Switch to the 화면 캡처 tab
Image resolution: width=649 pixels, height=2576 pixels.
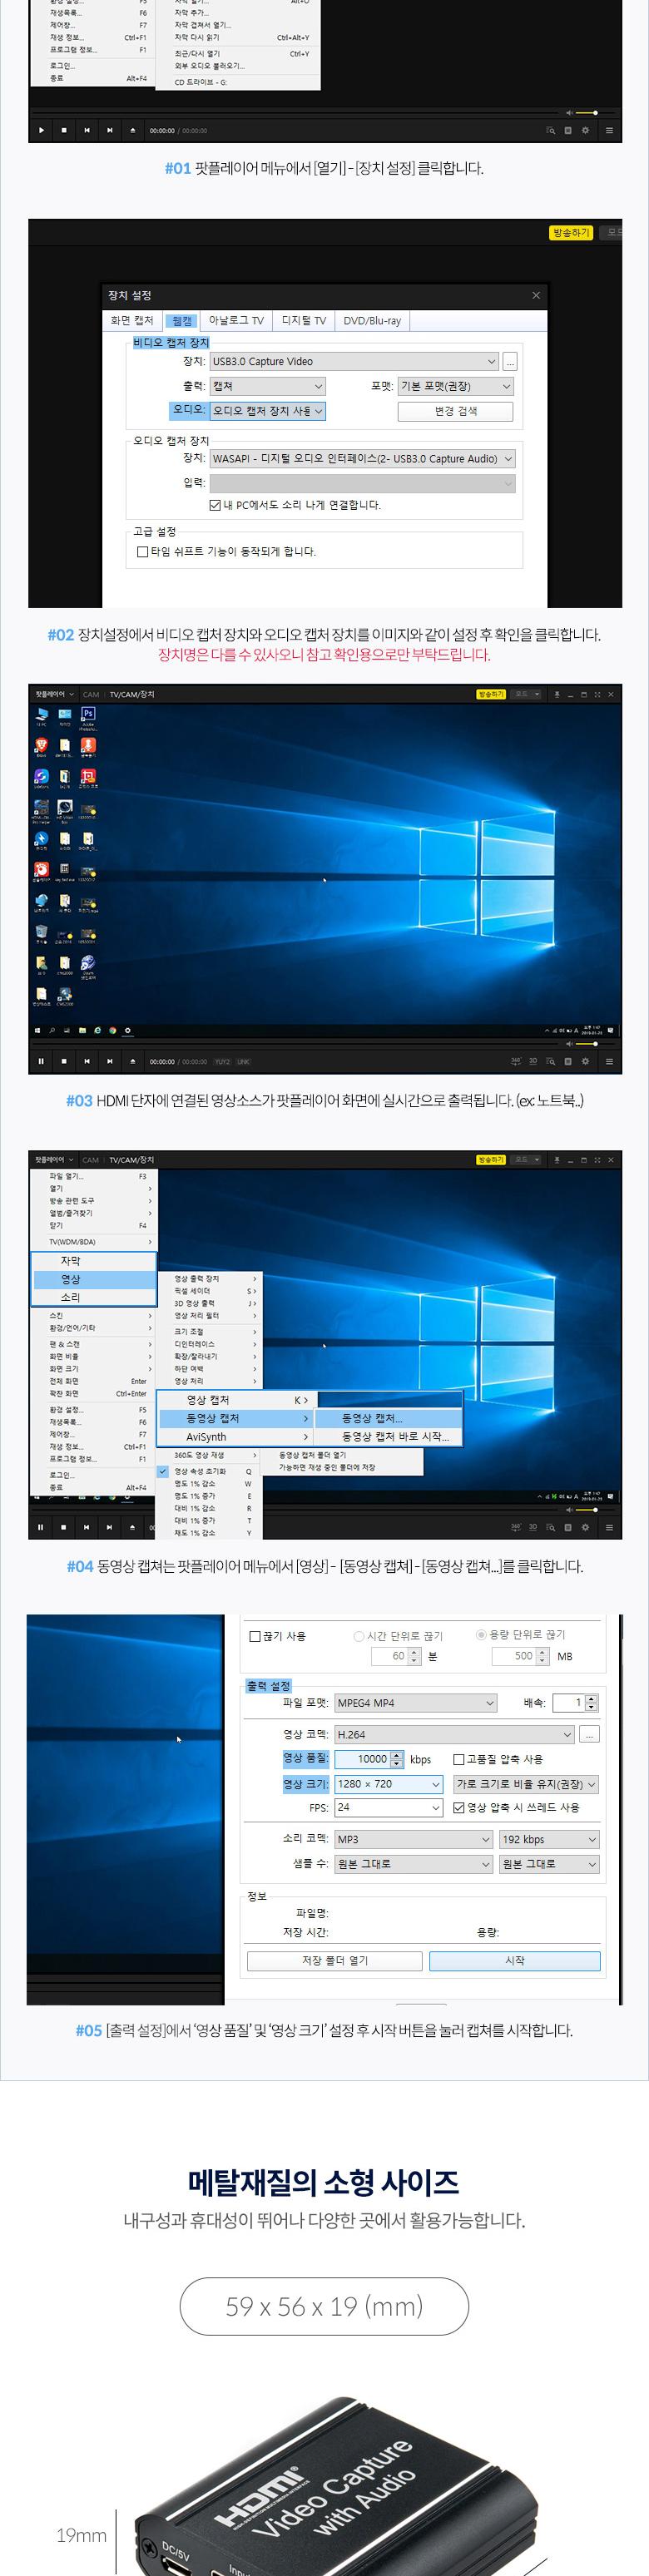point(132,320)
